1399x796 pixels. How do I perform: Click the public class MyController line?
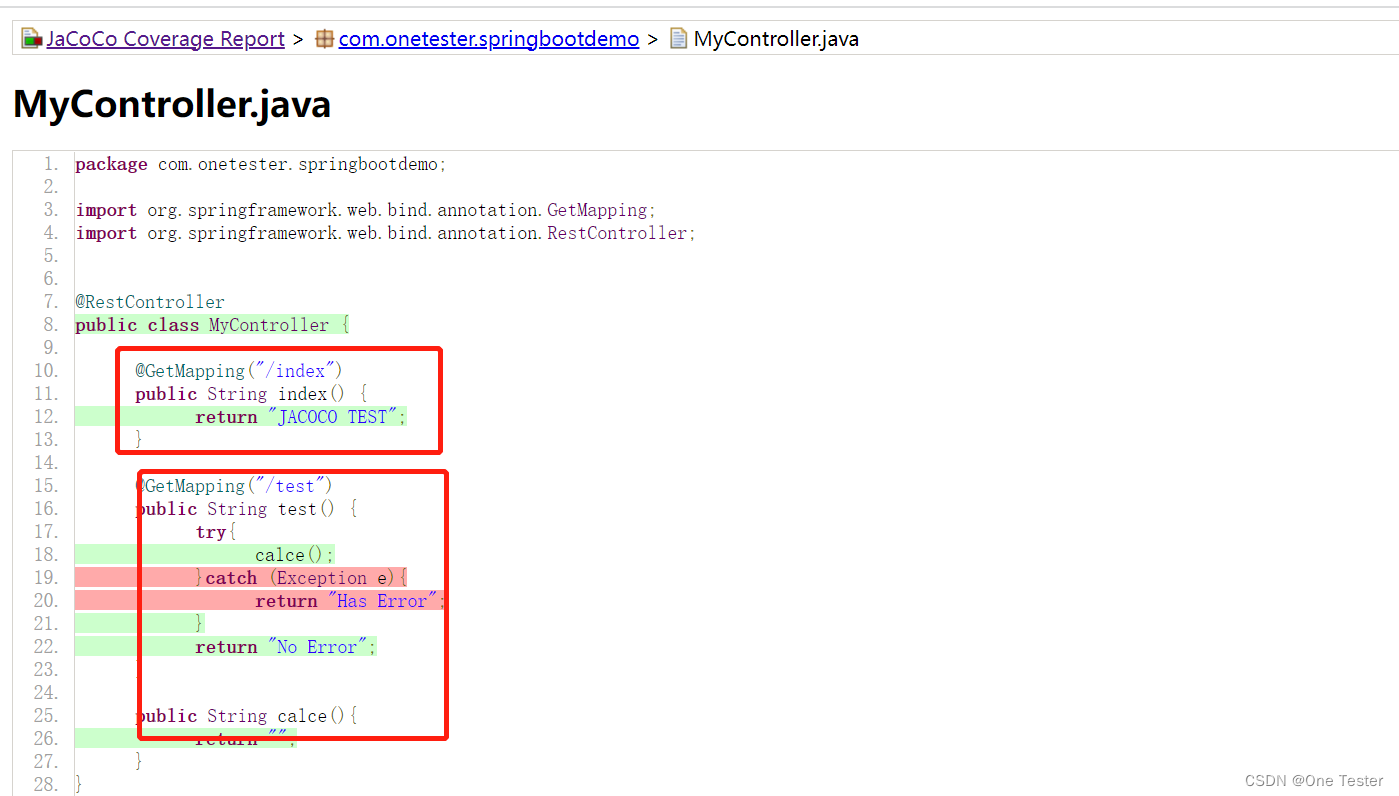tap(212, 325)
